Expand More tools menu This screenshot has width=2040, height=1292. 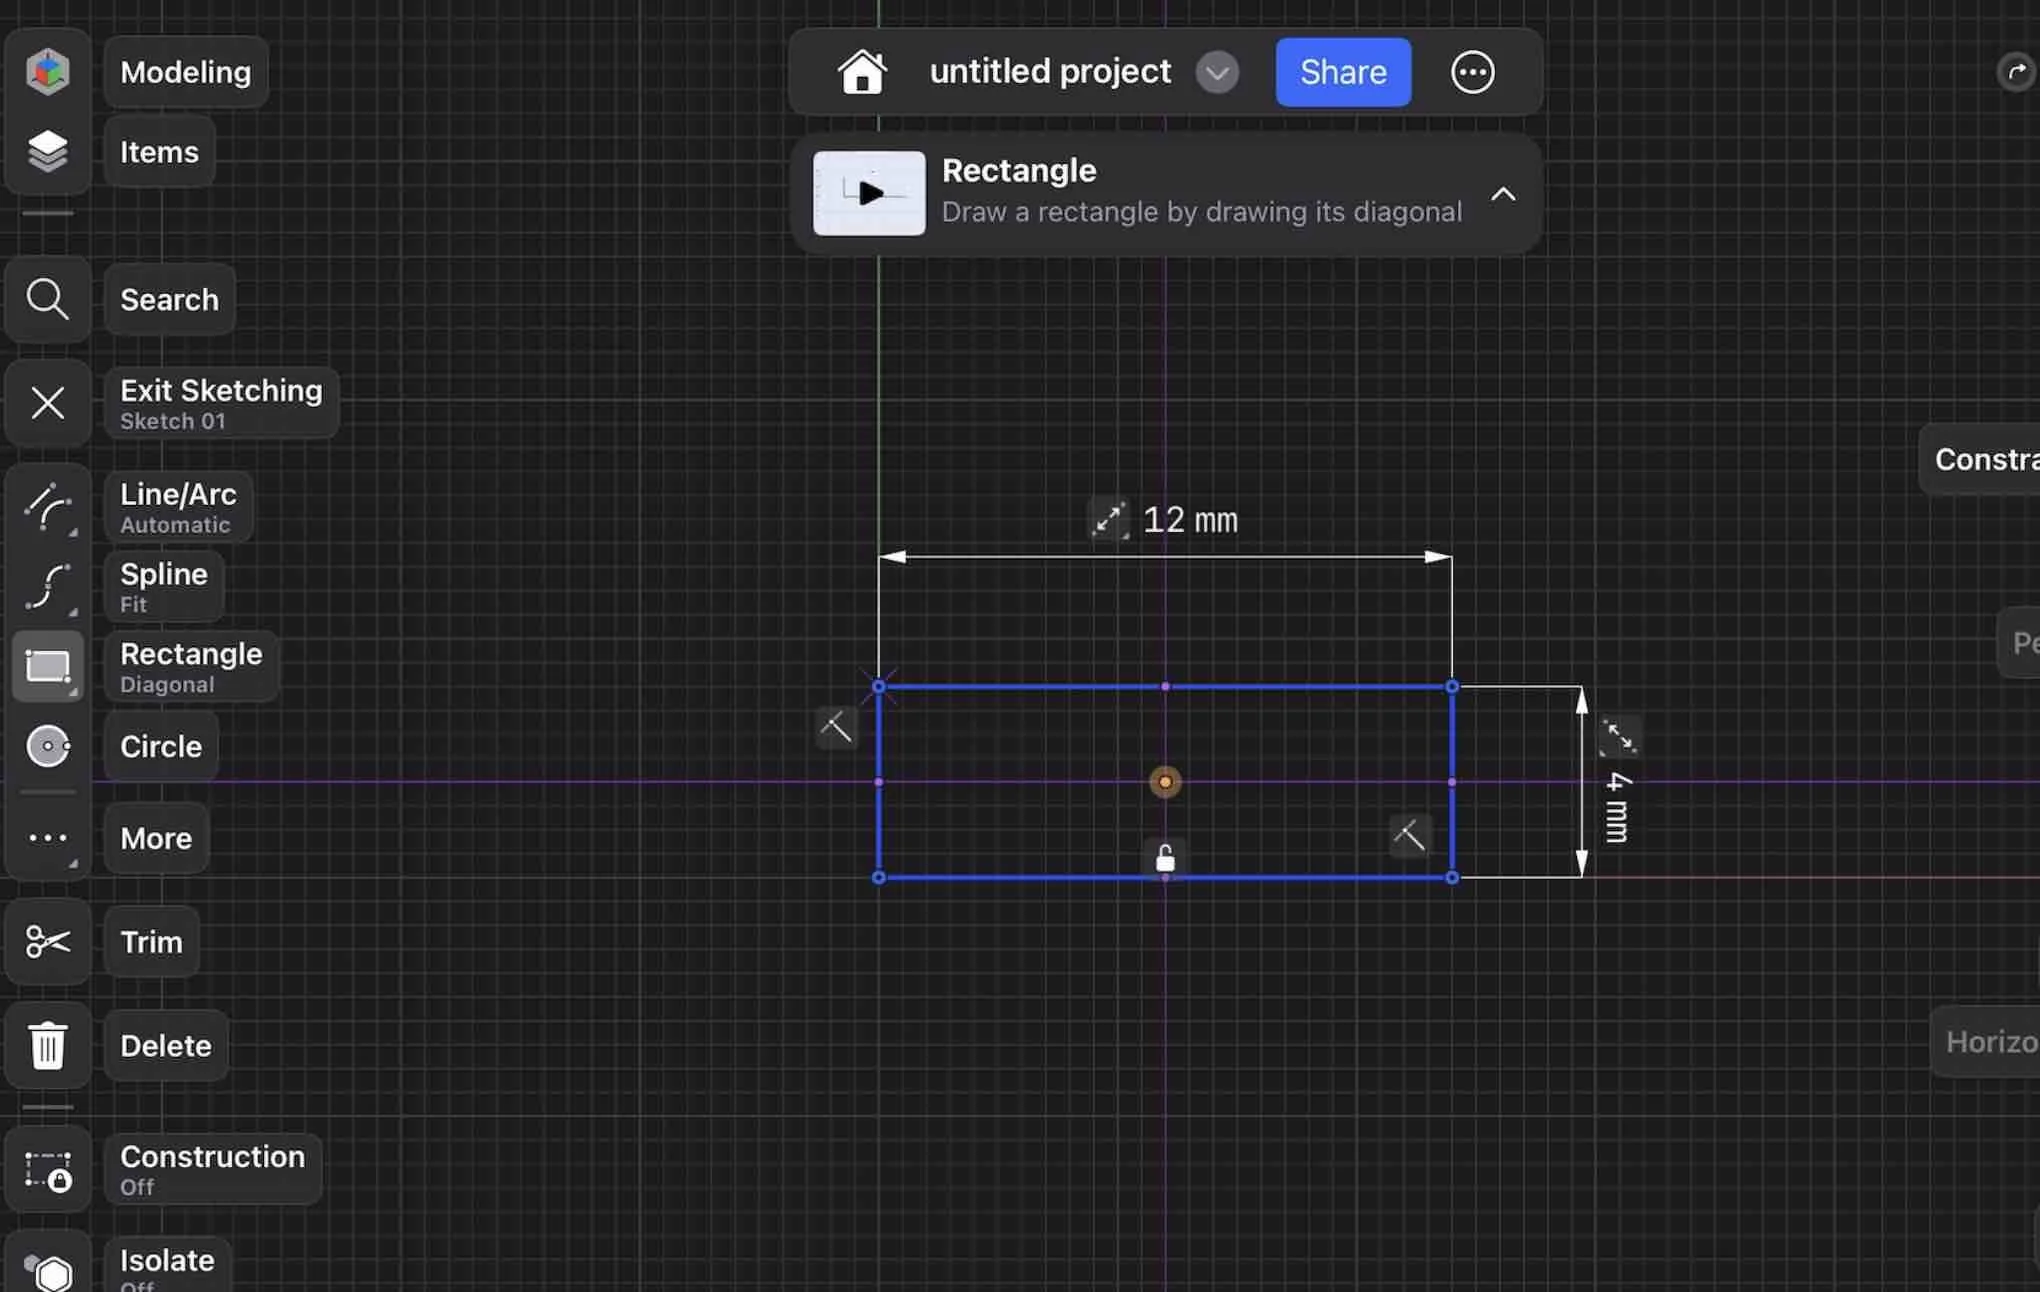(x=47, y=838)
